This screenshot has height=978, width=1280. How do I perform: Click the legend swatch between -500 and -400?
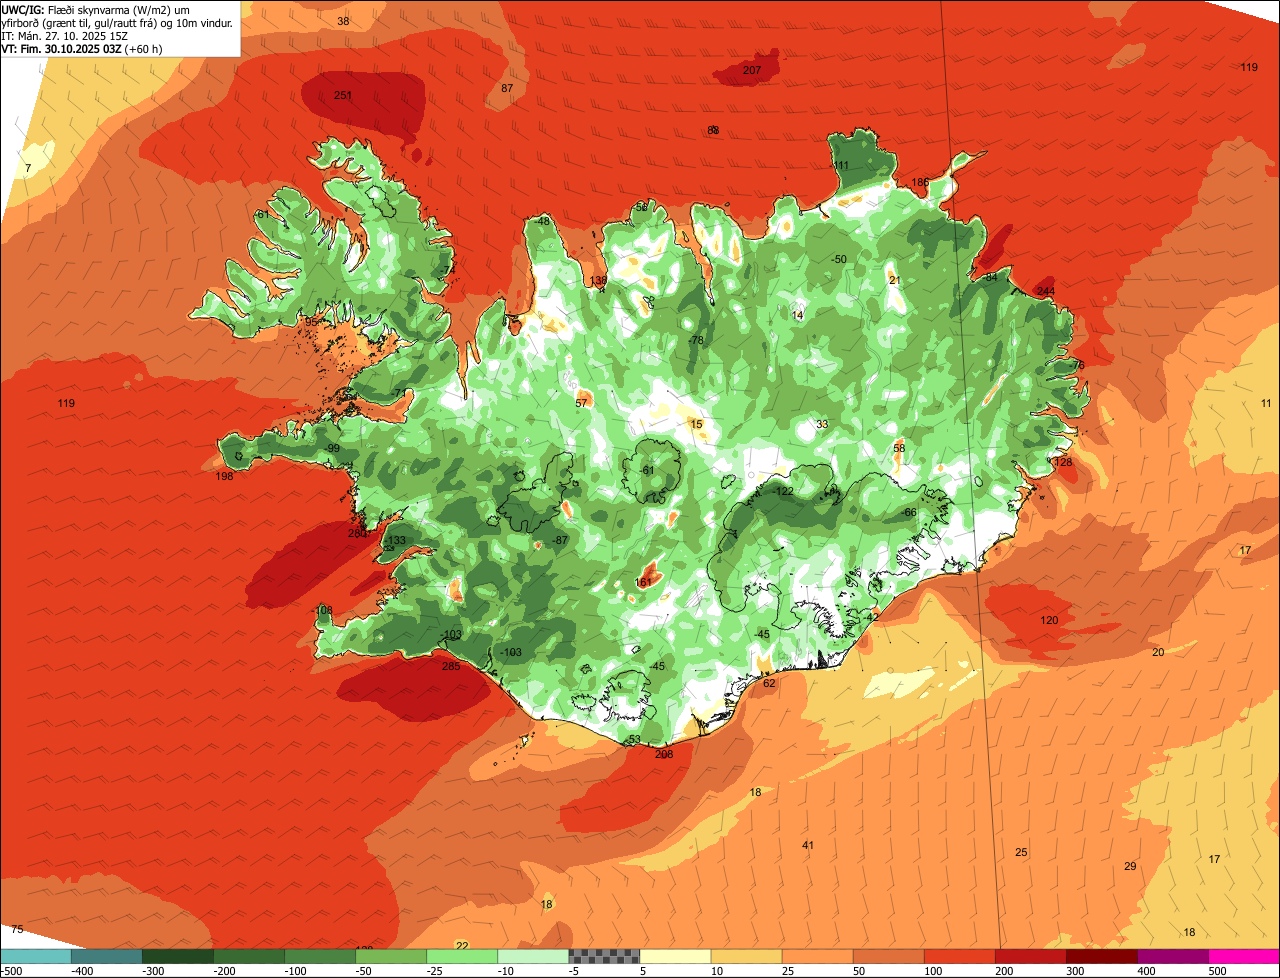[x=36, y=957]
